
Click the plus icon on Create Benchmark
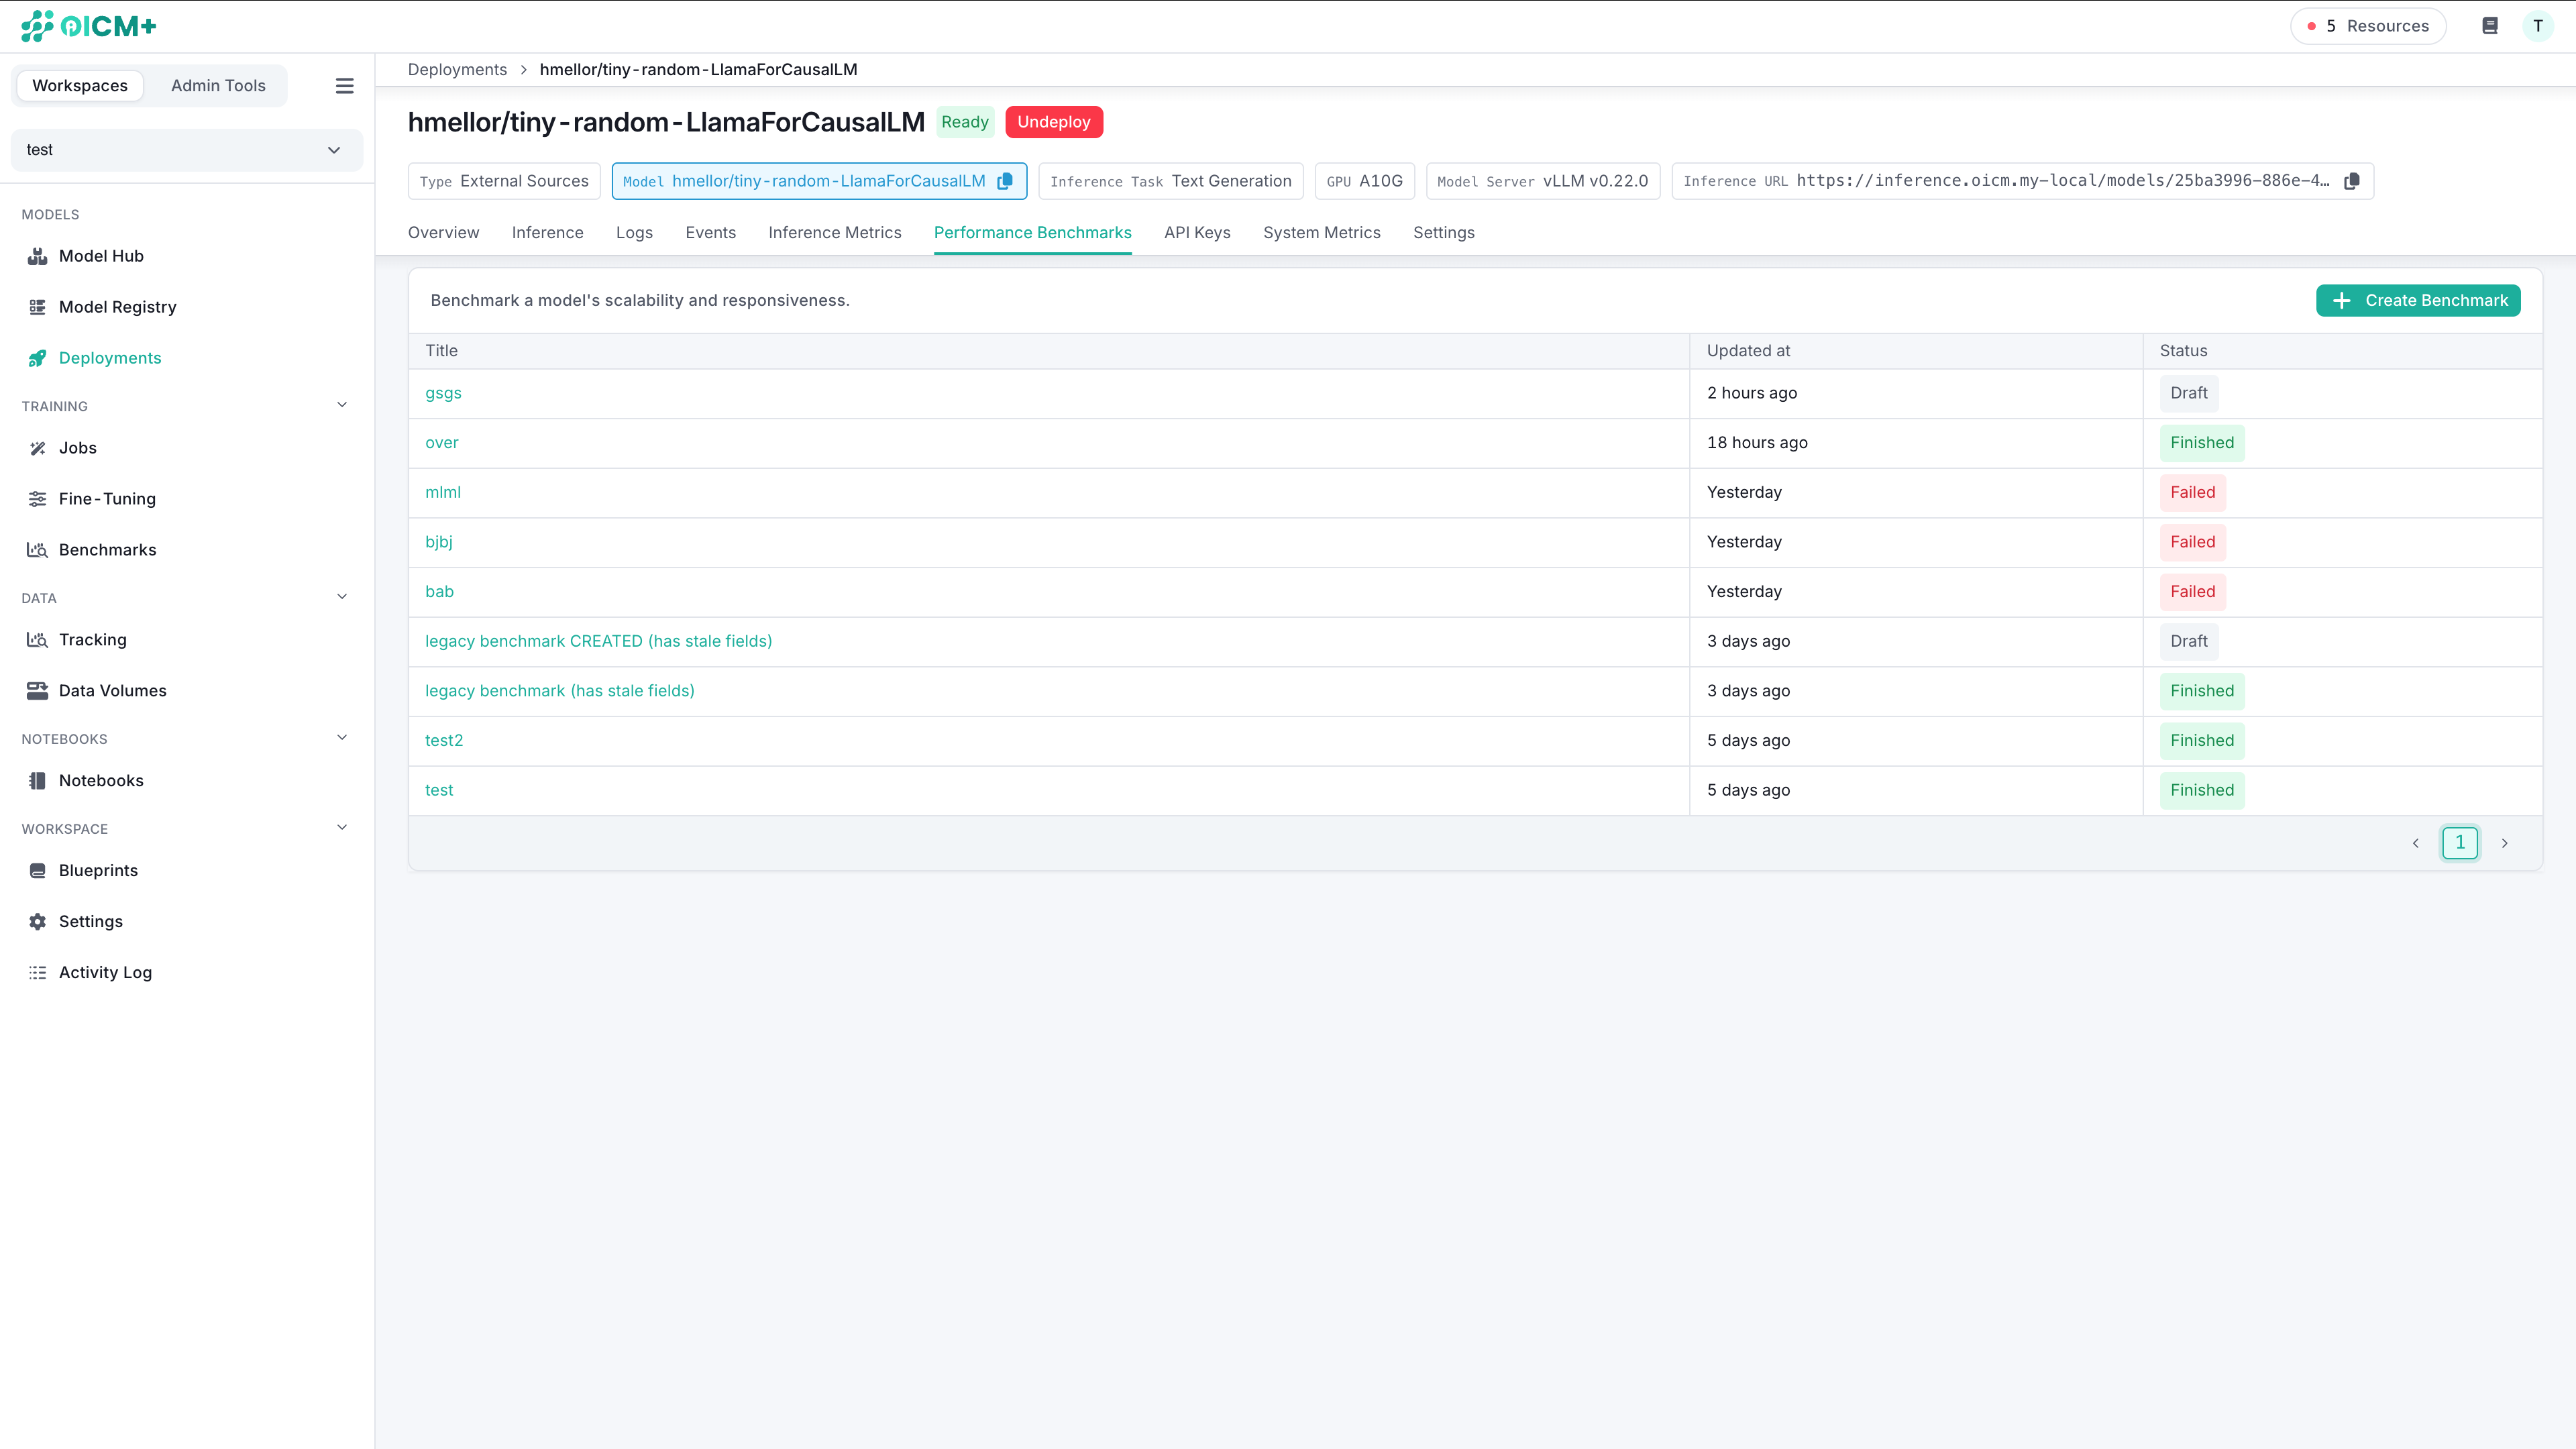point(2342,300)
